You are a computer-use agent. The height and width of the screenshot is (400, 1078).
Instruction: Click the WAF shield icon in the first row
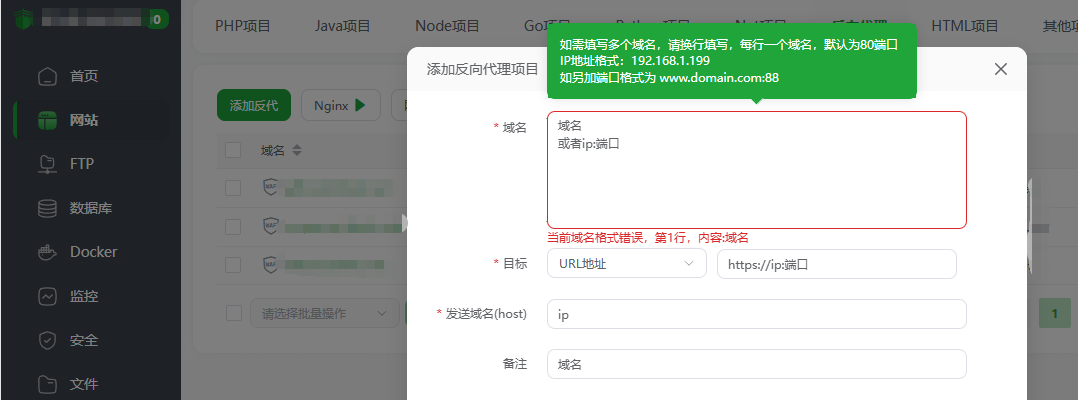click(271, 187)
